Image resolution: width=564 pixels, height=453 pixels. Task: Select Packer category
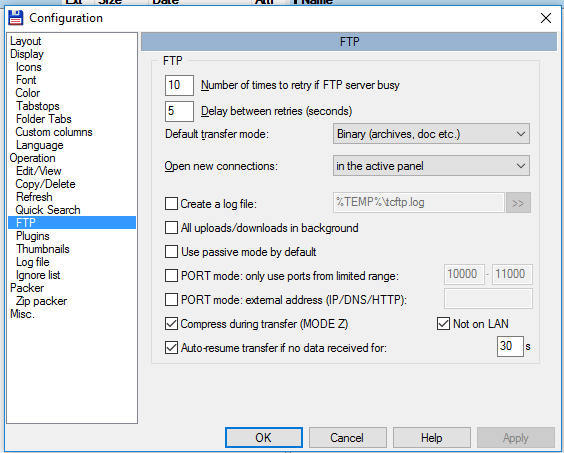[27, 288]
